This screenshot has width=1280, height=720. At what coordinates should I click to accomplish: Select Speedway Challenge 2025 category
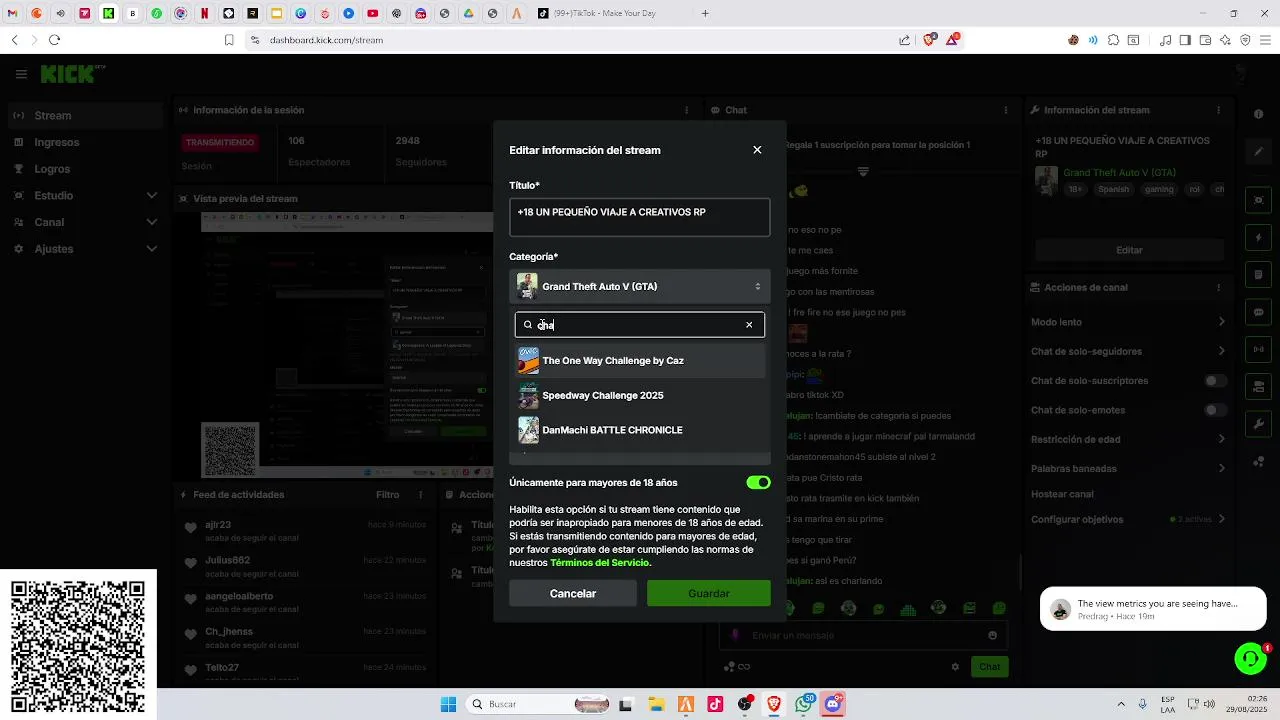coord(640,395)
